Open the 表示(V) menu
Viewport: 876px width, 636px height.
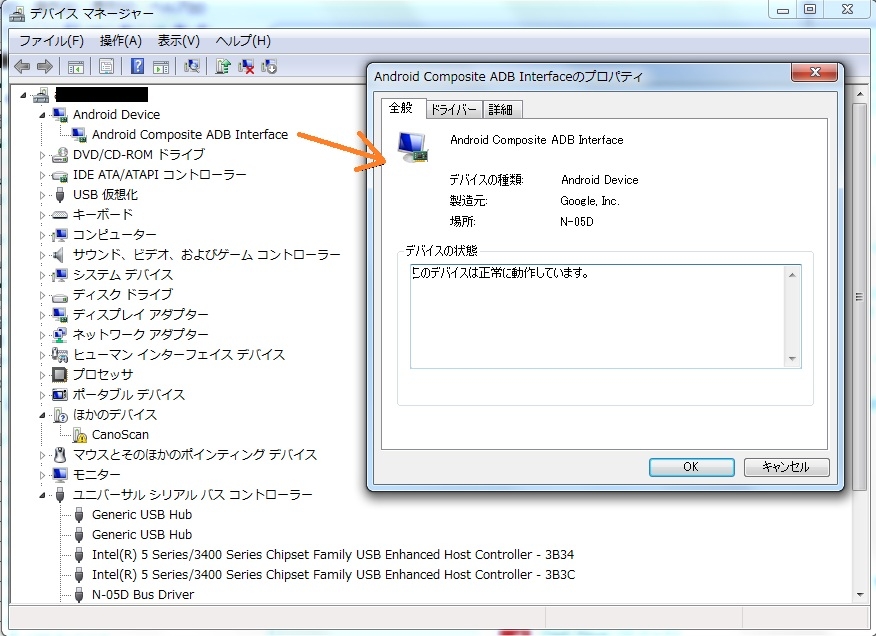click(x=179, y=41)
